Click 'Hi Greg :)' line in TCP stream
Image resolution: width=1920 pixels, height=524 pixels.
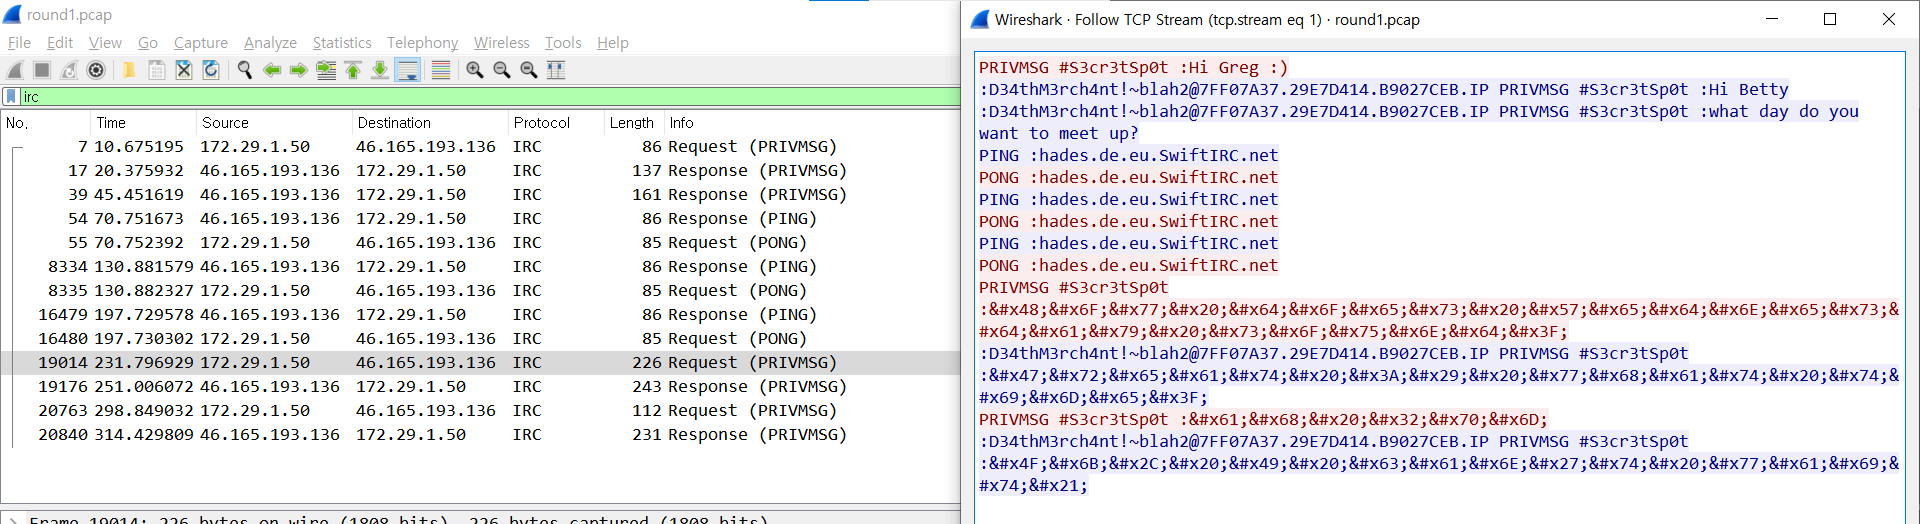click(x=1133, y=68)
